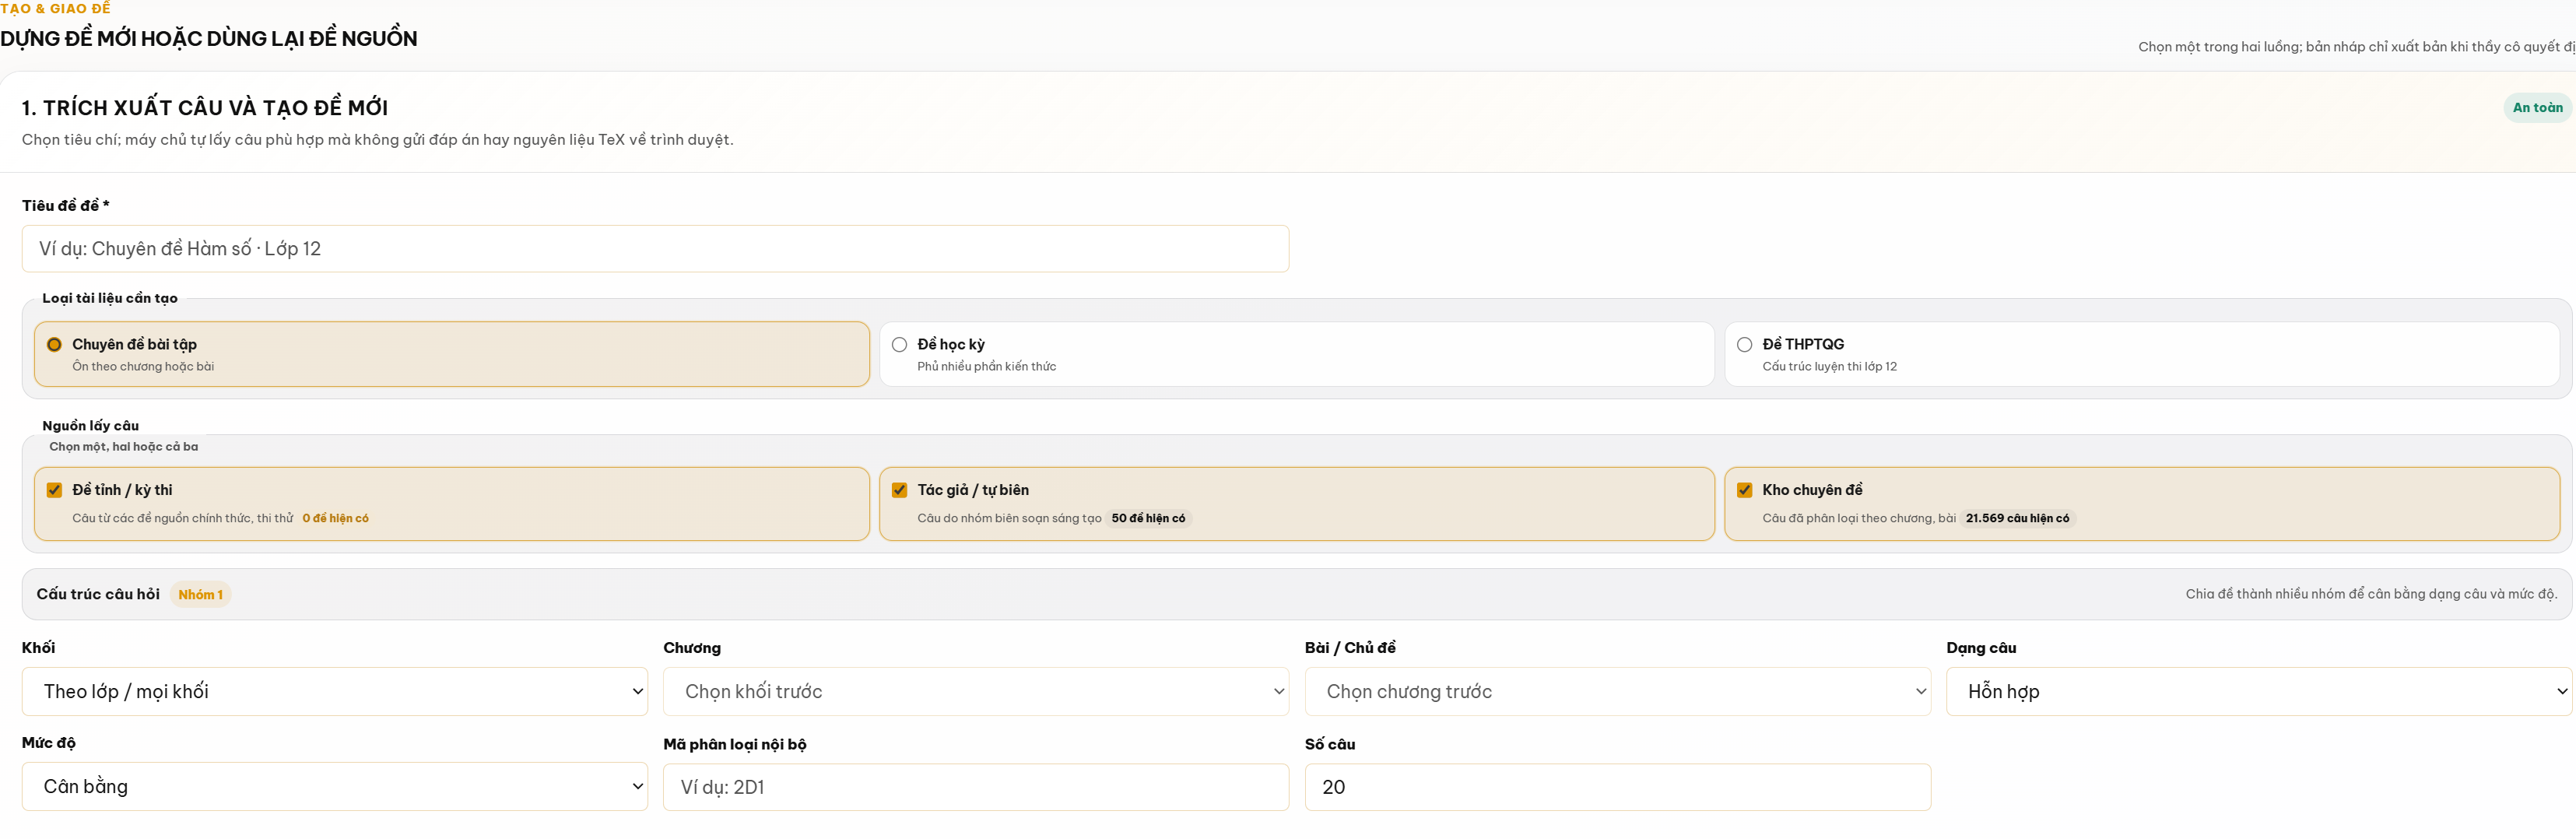The width and height of the screenshot is (2576, 839).
Task: Click the Nhóm 1 badge
Action: click(200, 594)
